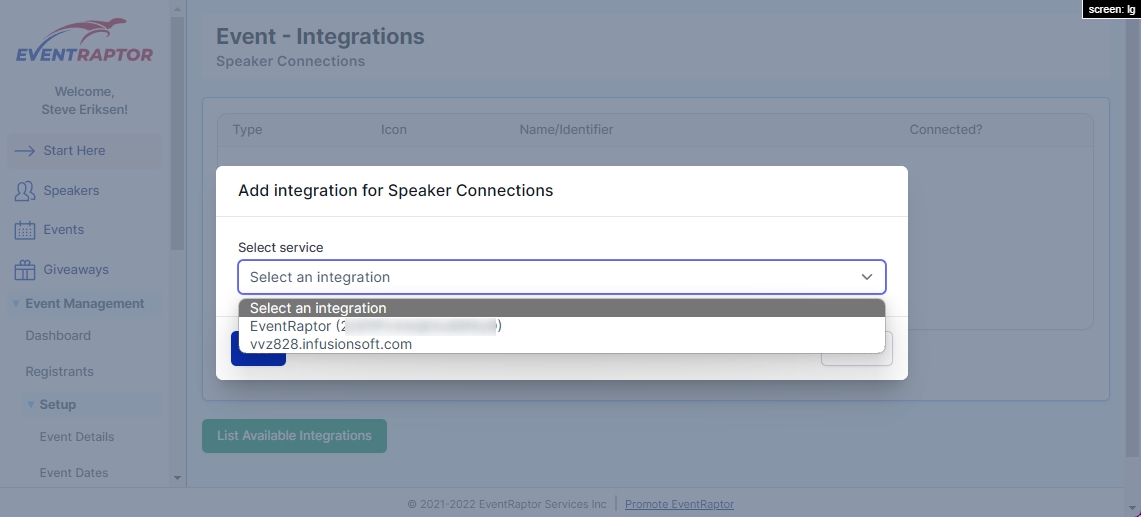The width and height of the screenshot is (1141, 517).
Task: Click the EventRaptor logo in sidebar
Action: point(85,42)
